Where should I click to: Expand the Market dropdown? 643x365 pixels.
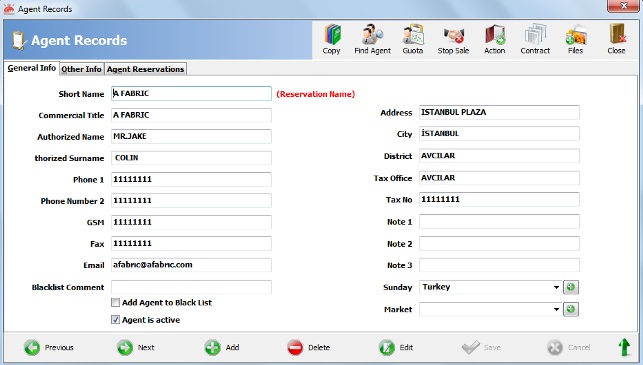[x=556, y=310]
